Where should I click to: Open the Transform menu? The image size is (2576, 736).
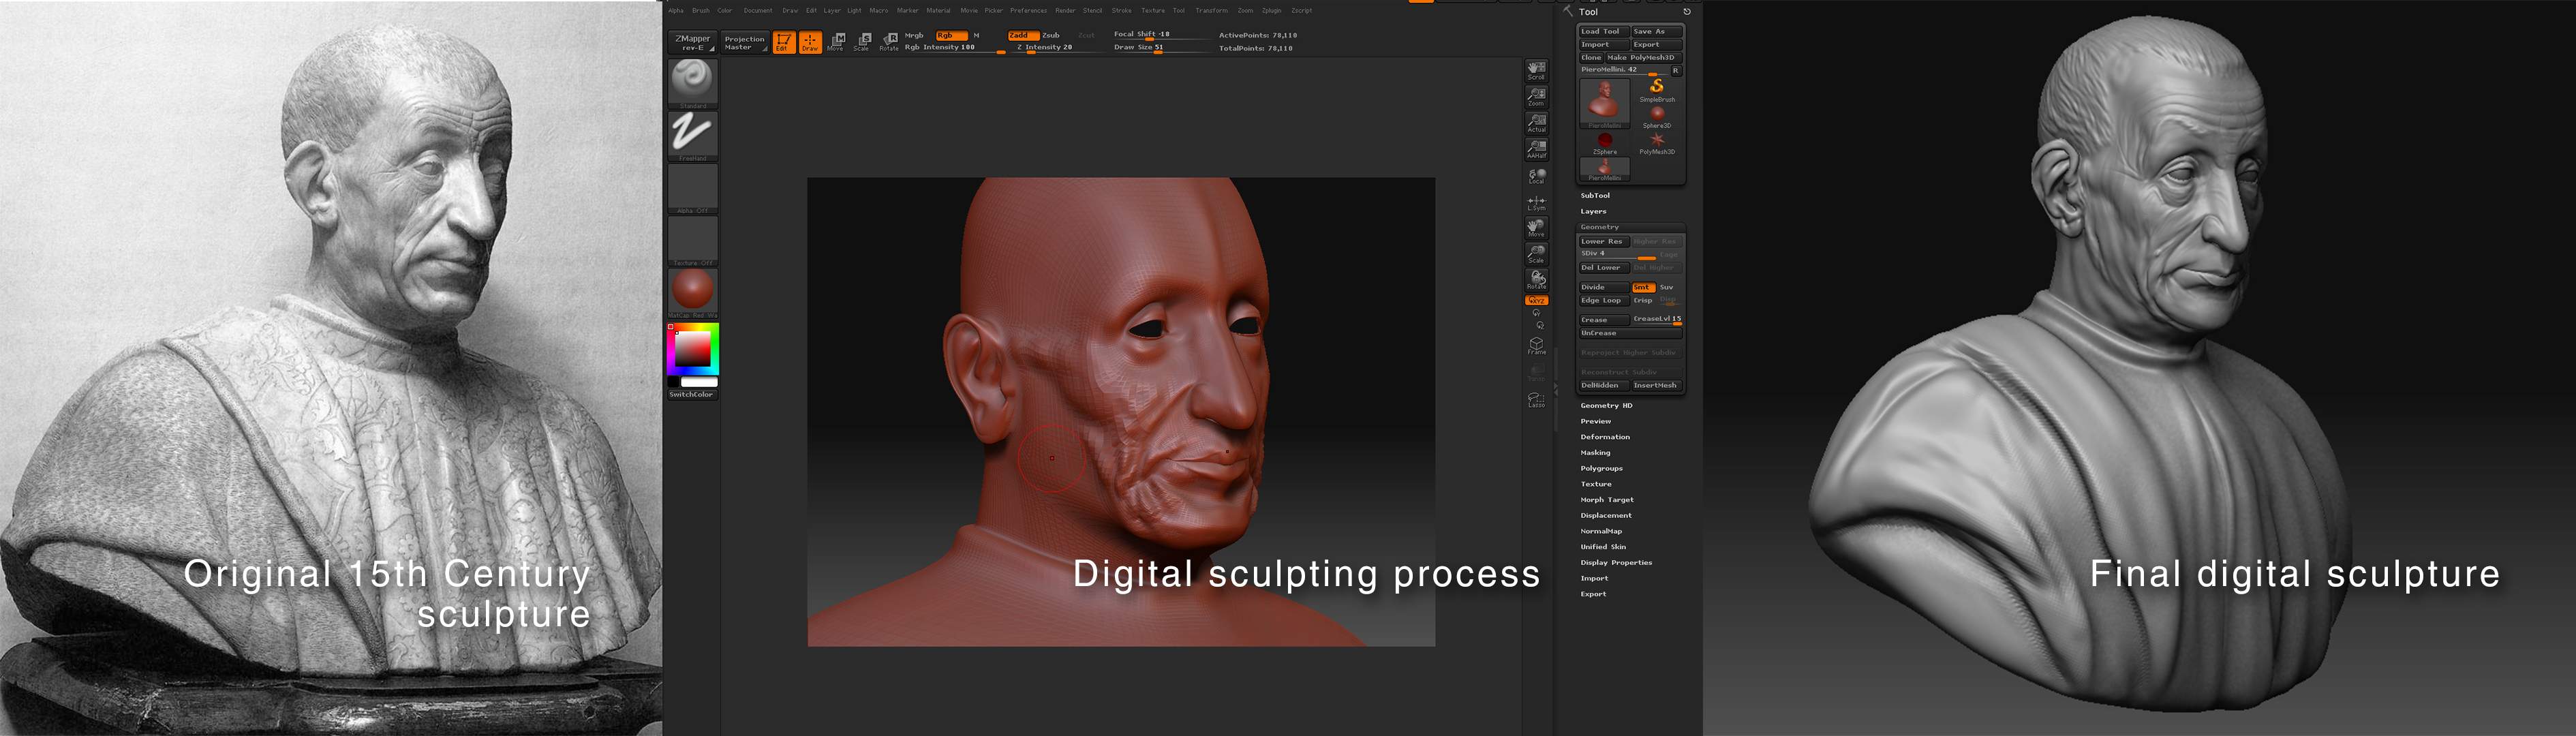pos(1211,11)
